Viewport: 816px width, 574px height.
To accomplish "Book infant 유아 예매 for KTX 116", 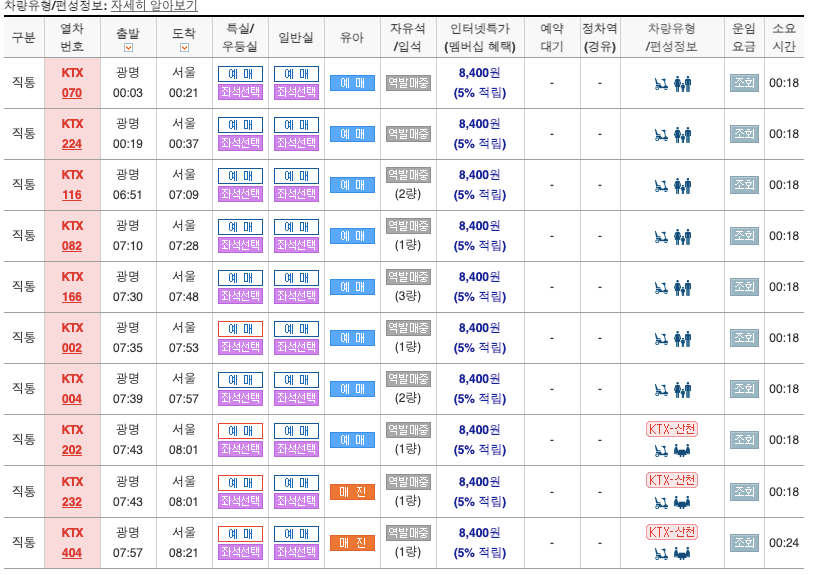I will tap(352, 185).
